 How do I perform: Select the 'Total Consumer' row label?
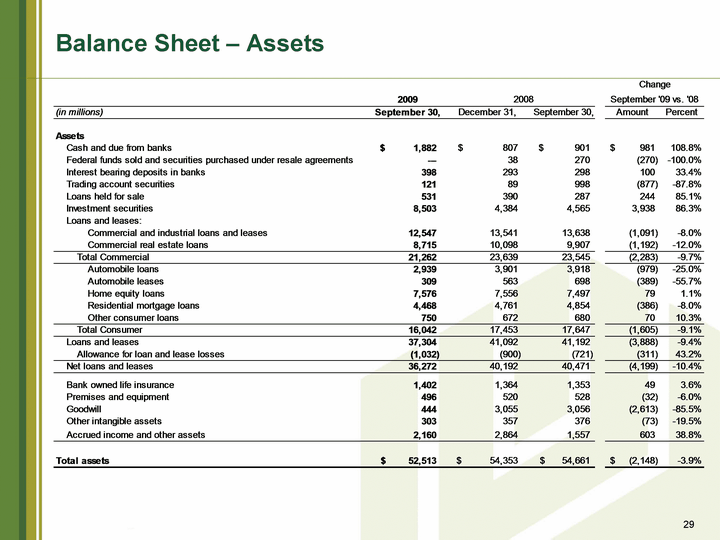(x=109, y=330)
